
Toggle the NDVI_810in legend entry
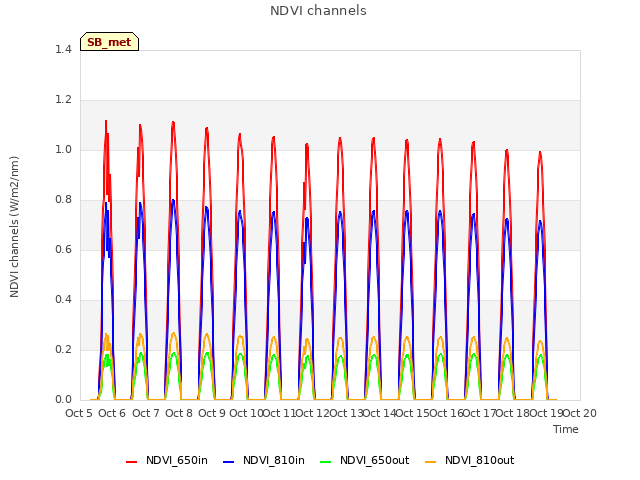click(264, 460)
